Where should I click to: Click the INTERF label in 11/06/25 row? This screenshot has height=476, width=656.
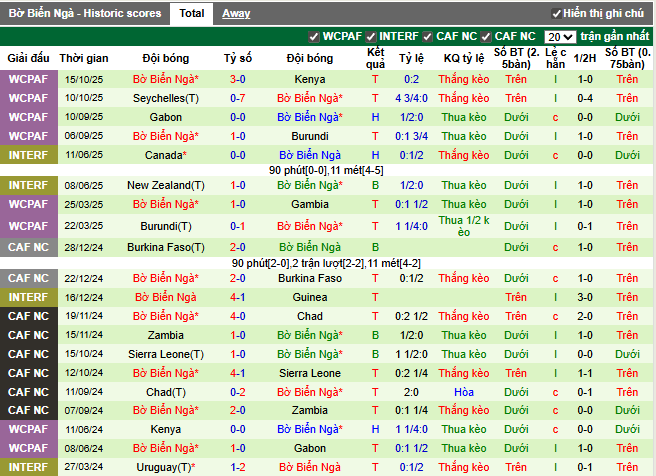point(28,155)
